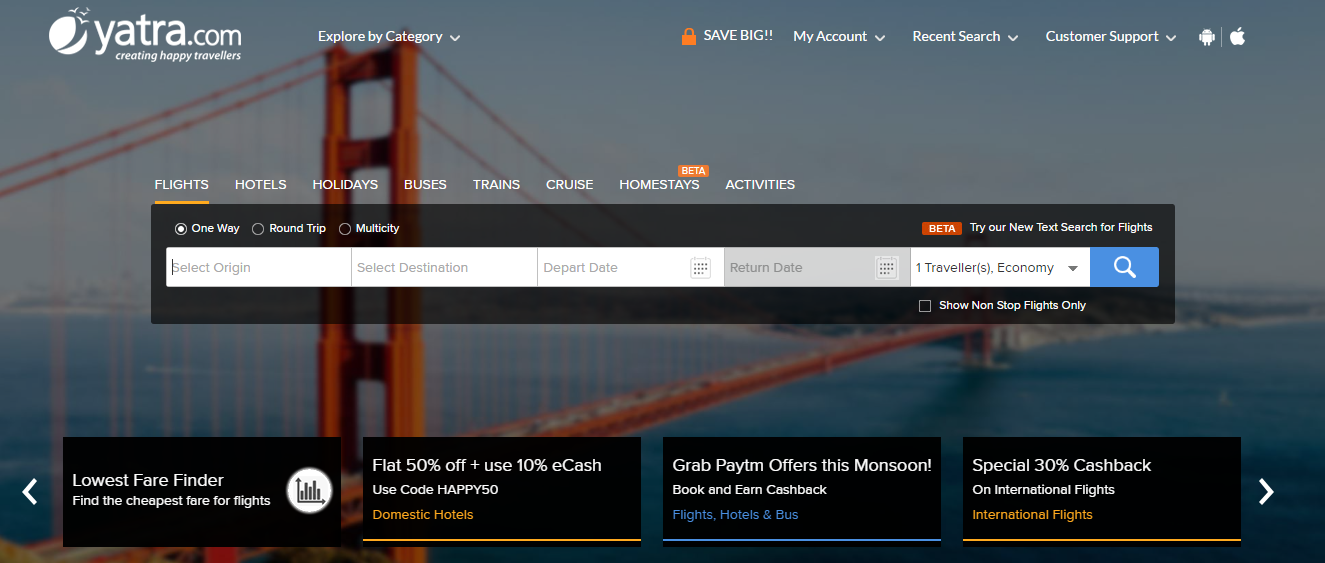1325x563 pixels.
Task: Try the New Text Search for Flights
Action: (1061, 228)
